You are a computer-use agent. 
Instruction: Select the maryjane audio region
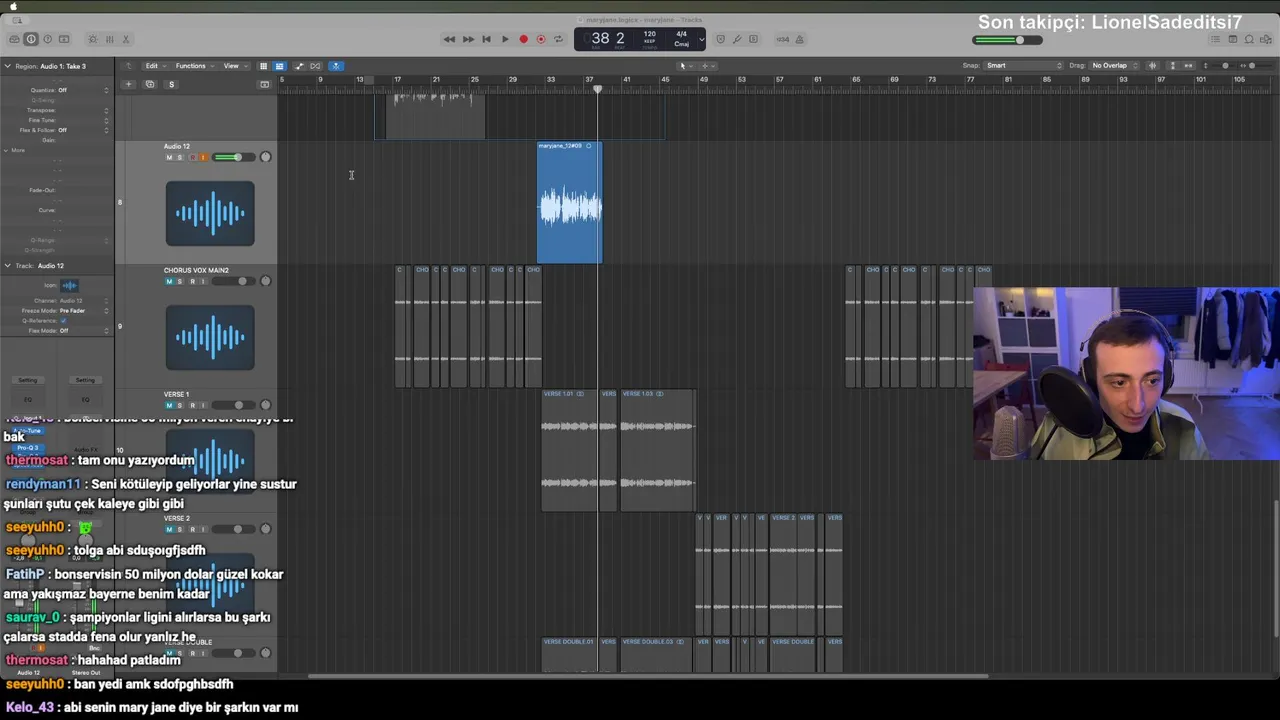[x=569, y=203]
